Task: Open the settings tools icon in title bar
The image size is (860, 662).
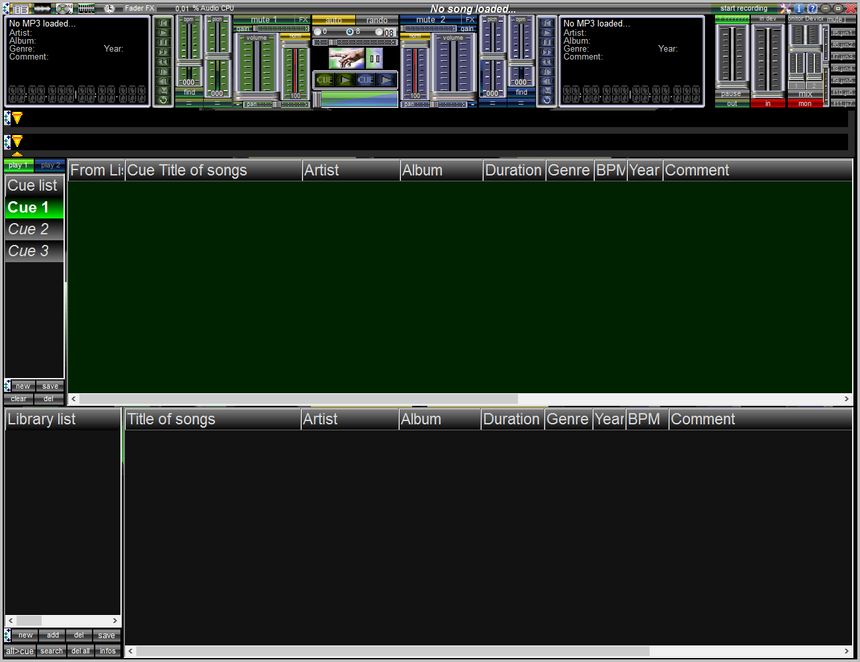Action: tap(785, 8)
